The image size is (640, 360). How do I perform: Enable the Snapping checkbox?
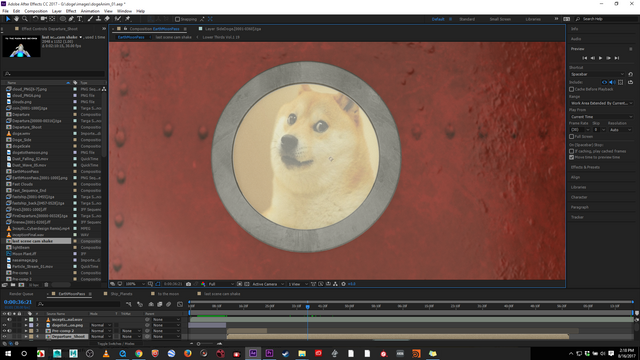[x=177, y=19]
